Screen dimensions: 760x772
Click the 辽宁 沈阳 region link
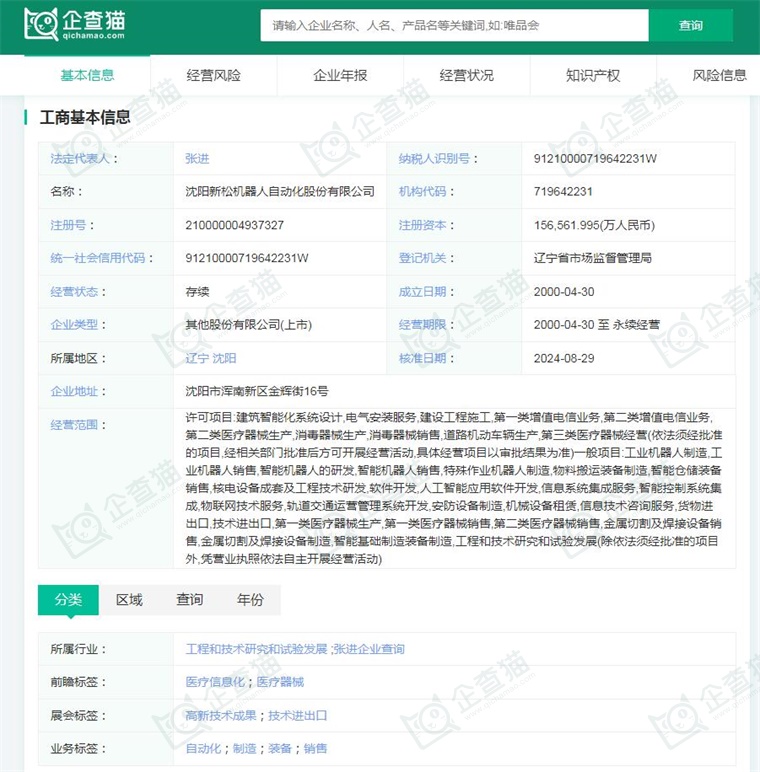coord(210,358)
